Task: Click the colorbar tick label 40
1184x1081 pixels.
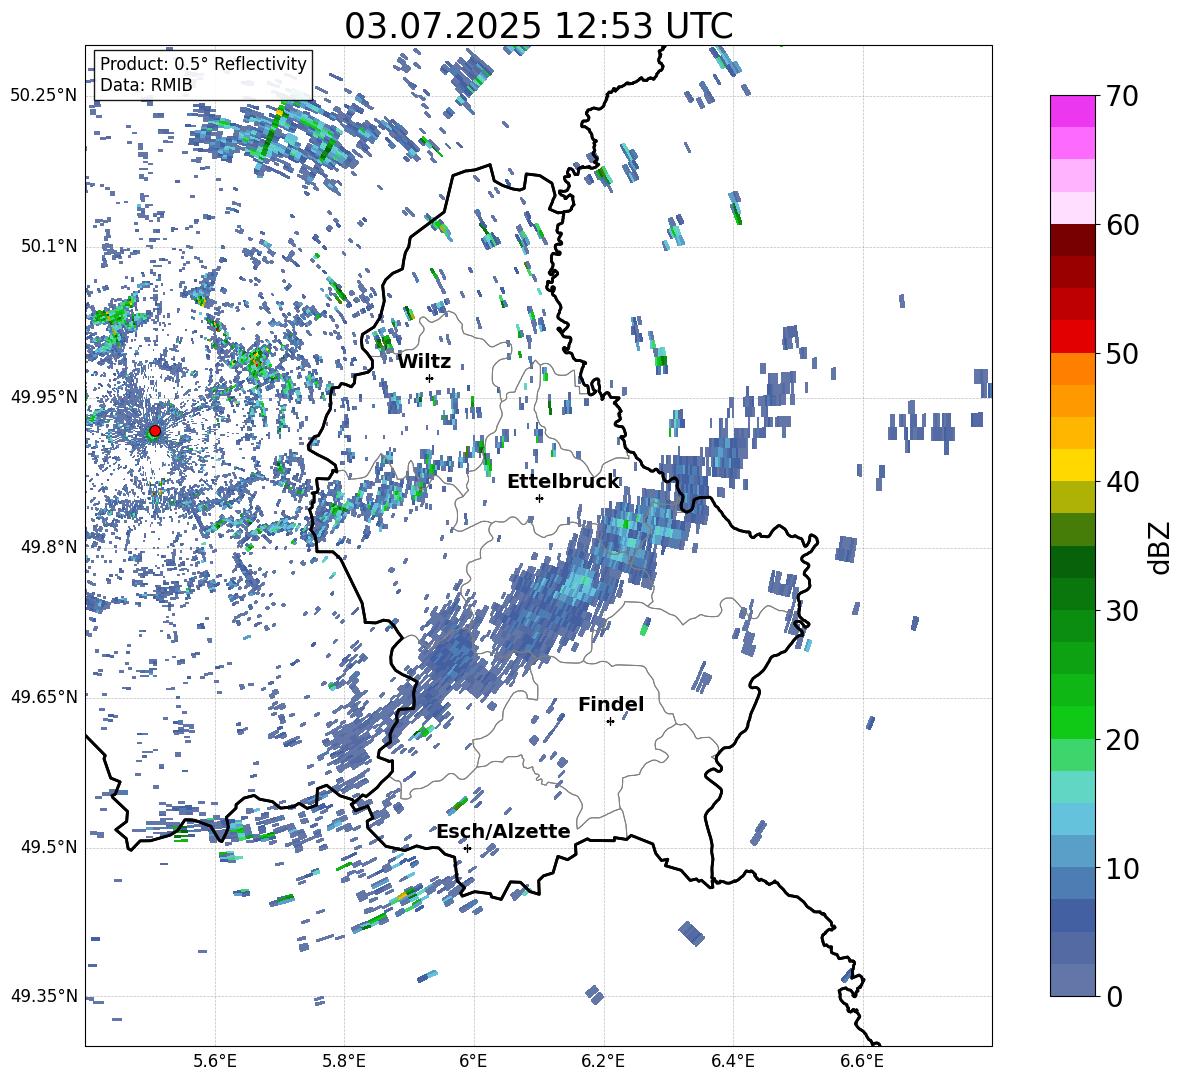Action: [1121, 482]
